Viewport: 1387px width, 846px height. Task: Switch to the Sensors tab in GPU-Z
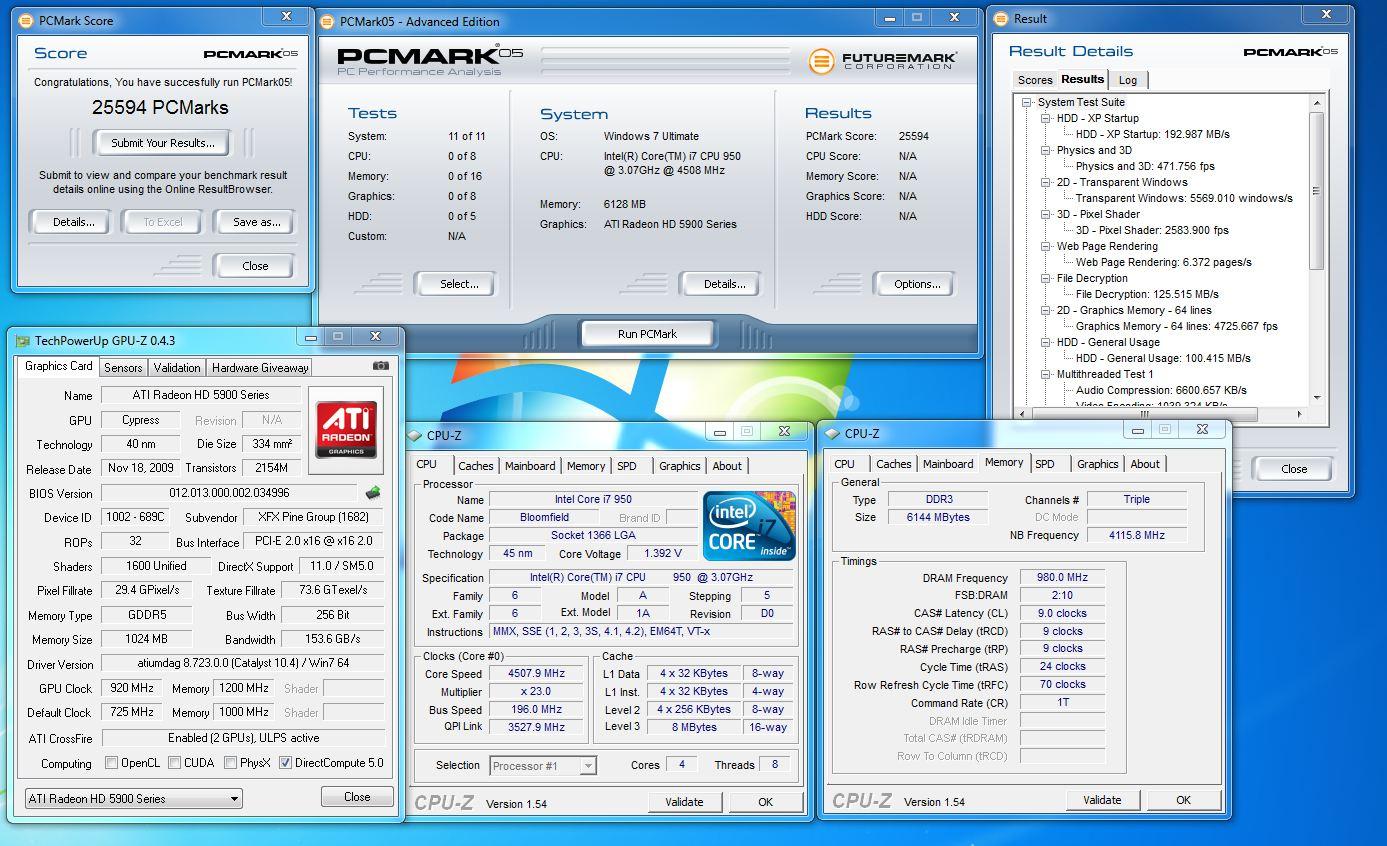(x=123, y=368)
